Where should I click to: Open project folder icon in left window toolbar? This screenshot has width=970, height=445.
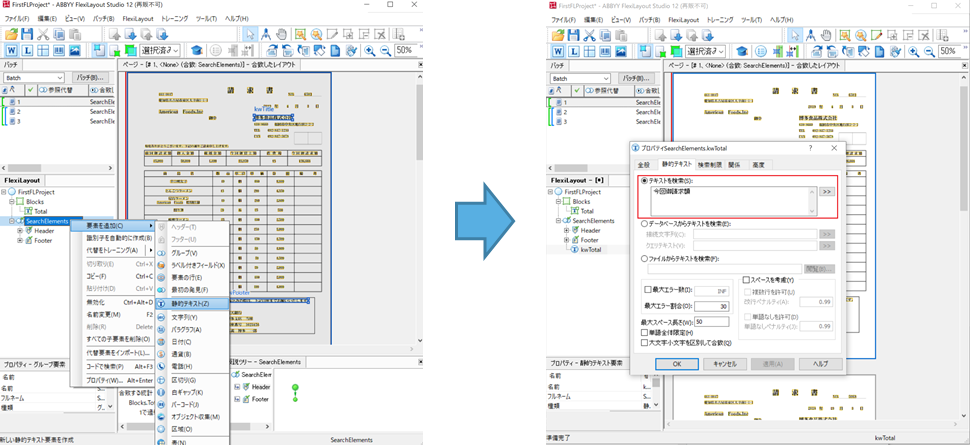pos(12,35)
